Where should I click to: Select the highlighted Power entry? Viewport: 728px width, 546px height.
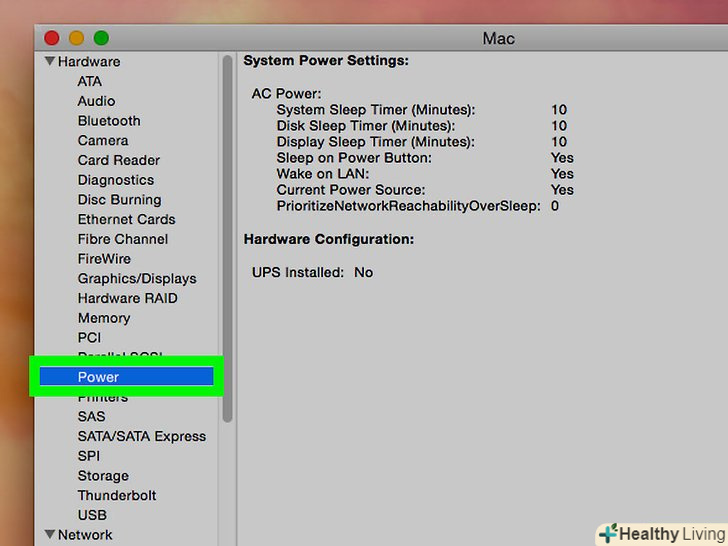pos(126,377)
